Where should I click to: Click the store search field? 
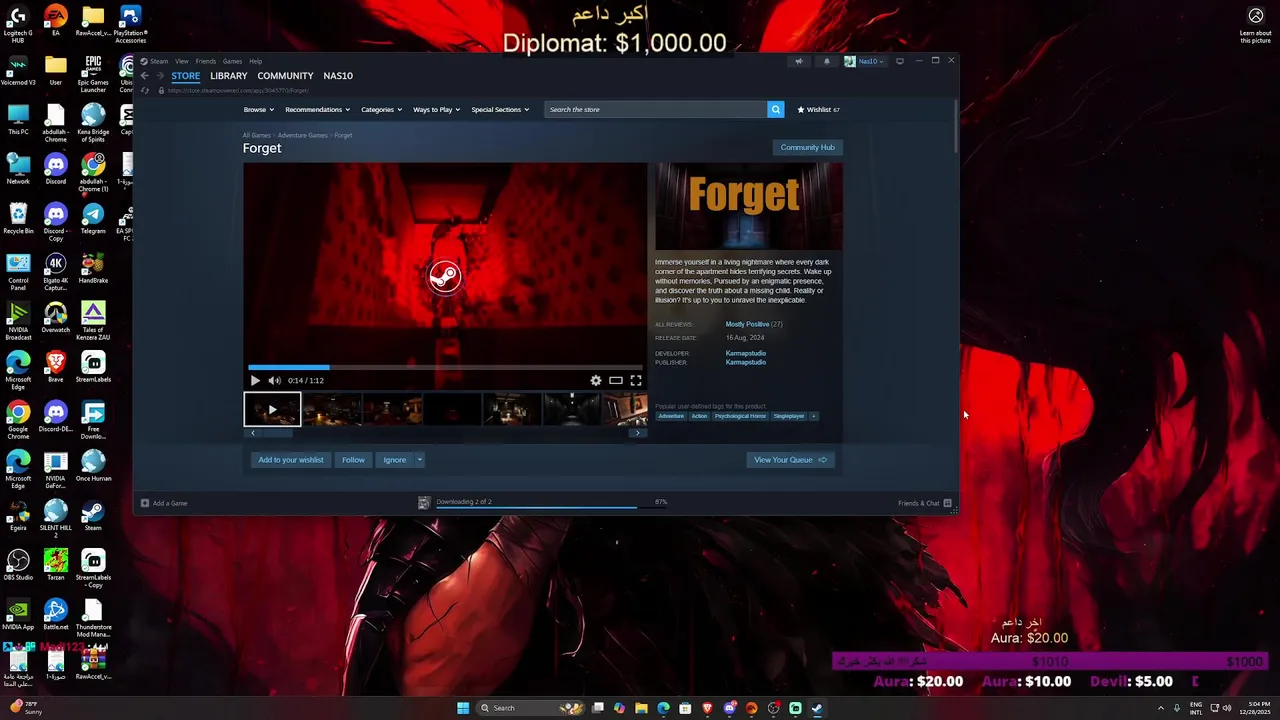pyautogui.click(x=656, y=109)
